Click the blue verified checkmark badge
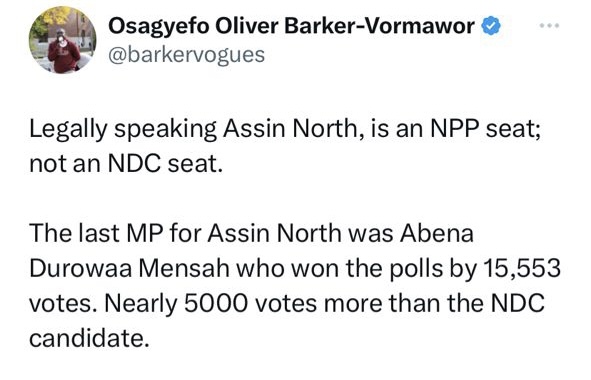Viewport: 591px width, 380px height. pos(491,26)
